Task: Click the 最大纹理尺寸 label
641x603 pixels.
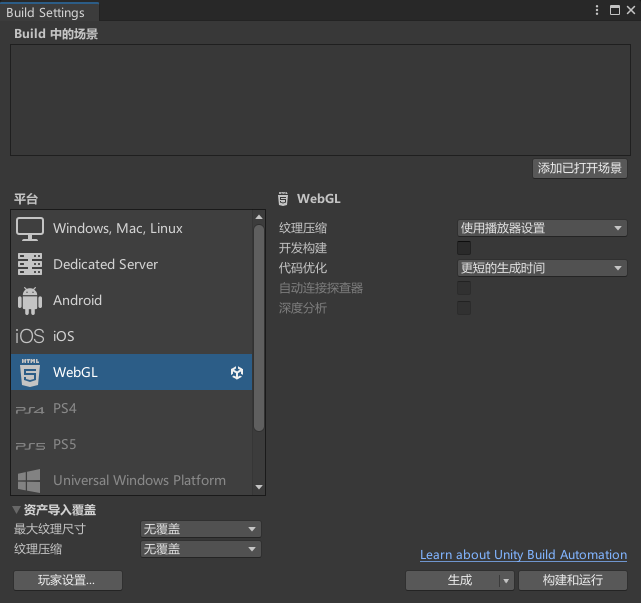Action: tap(50, 529)
